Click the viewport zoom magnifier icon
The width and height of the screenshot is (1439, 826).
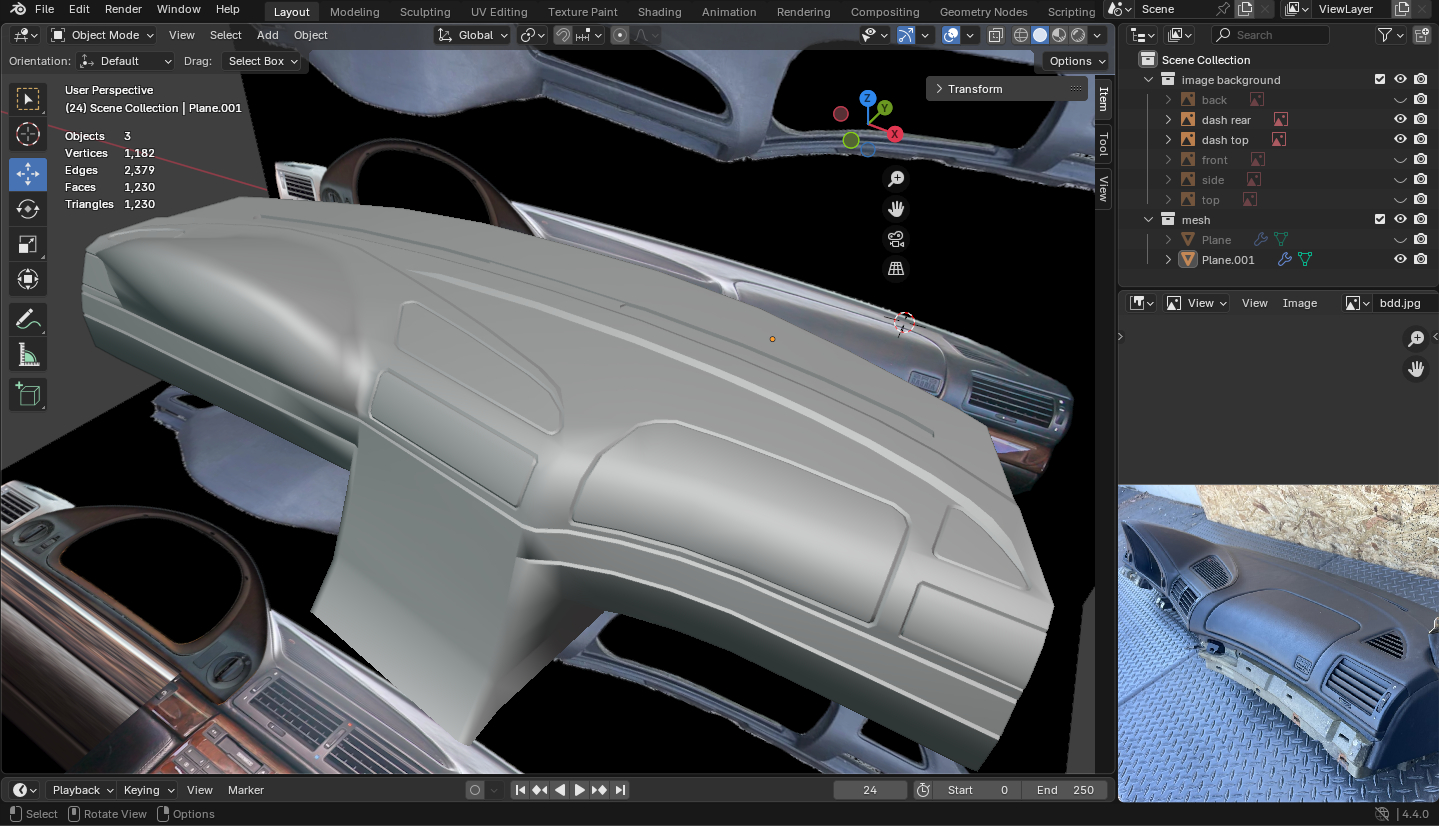coord(896,179)
